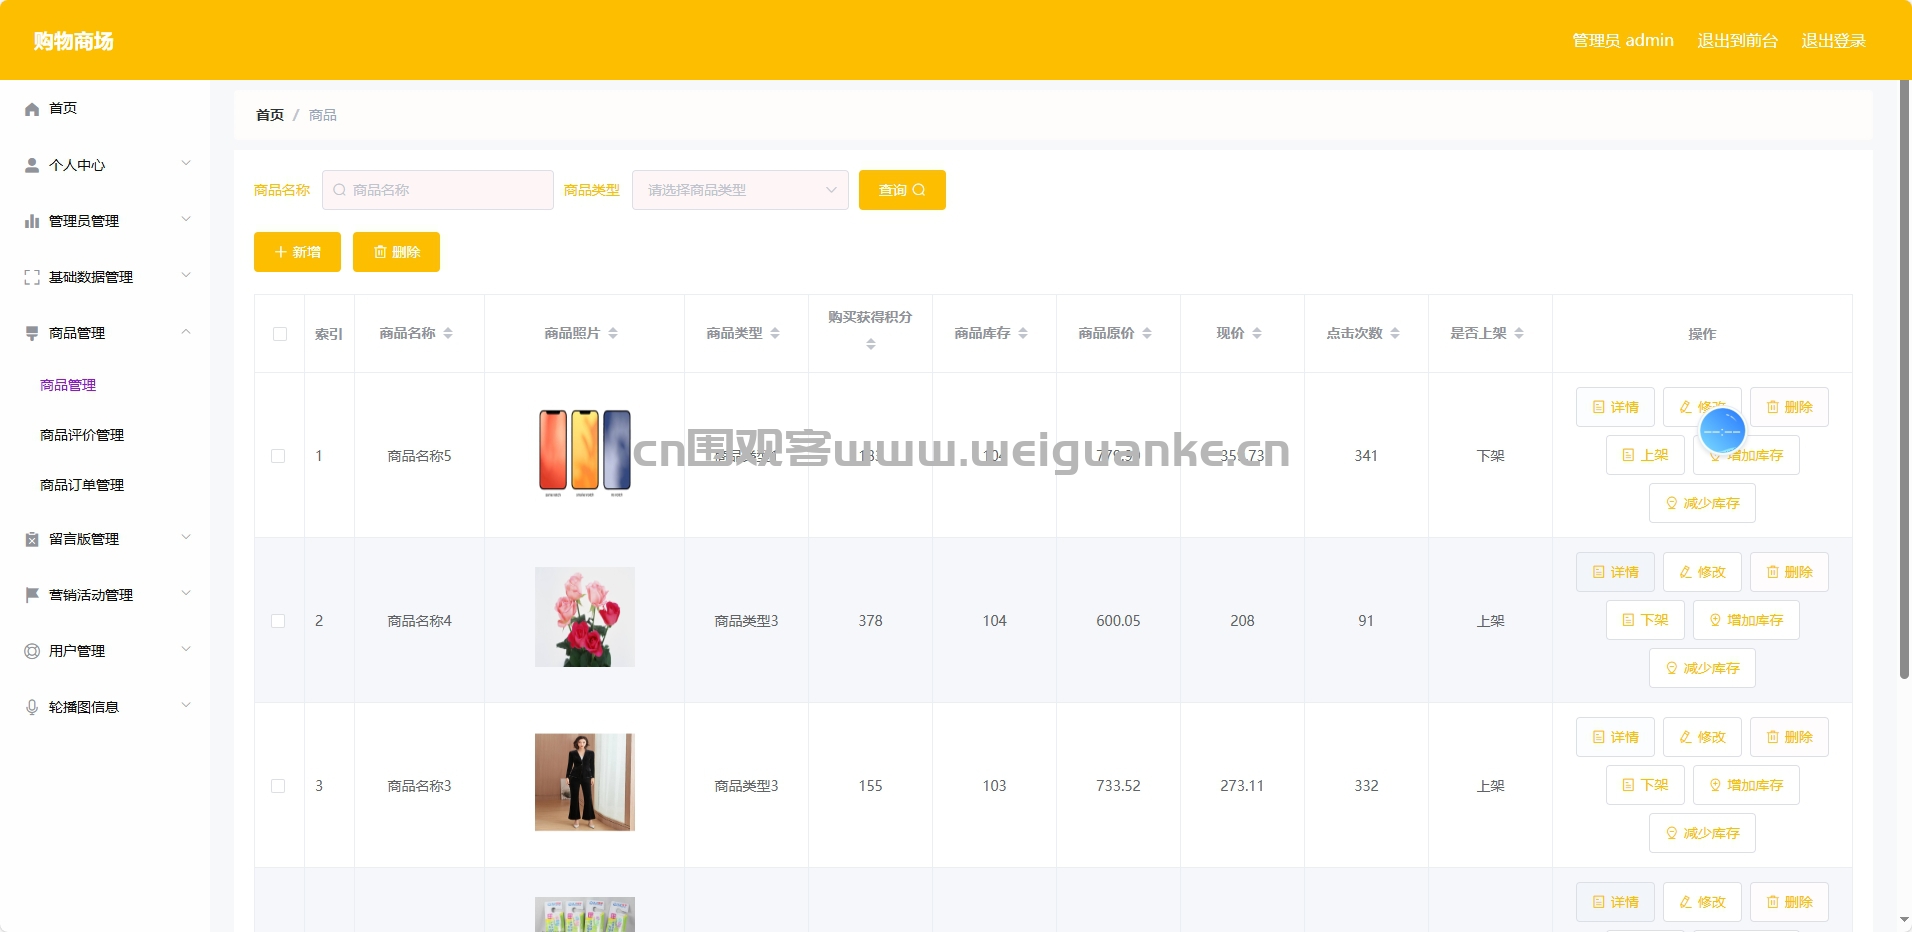
Task: Expand the 营销活动管理 sidebar chevron
Action: [186, 594]
